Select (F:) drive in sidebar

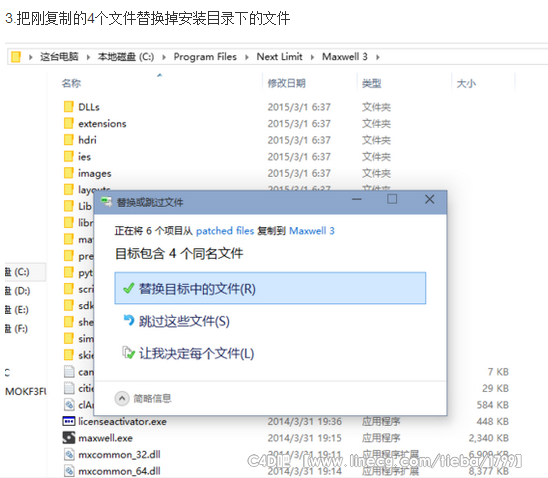tap(16, 328)
